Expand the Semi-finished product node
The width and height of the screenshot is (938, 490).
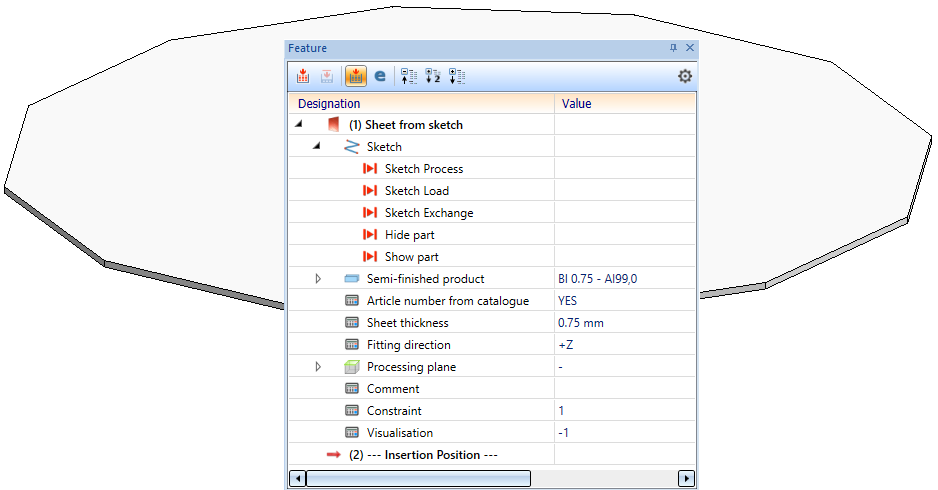[x=318, y=279]
